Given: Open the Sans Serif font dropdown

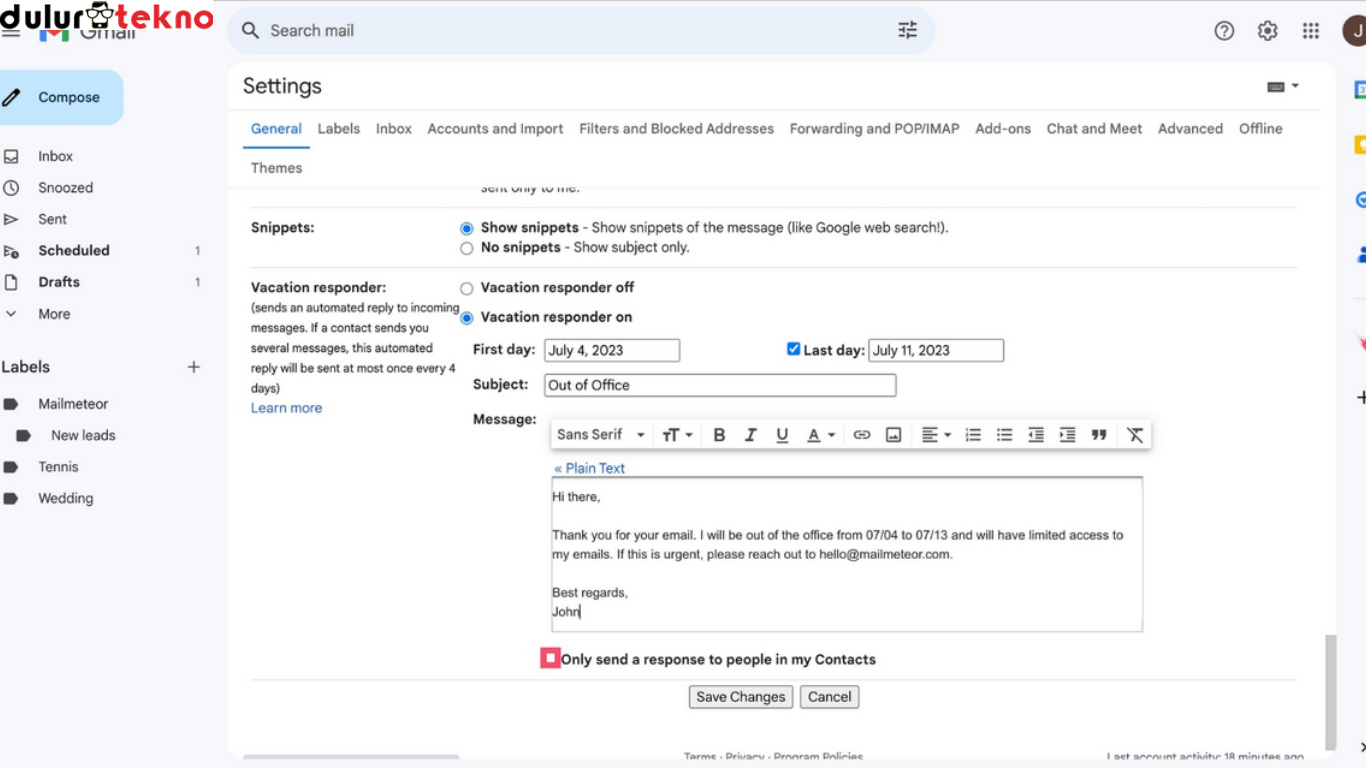Looking at the screenshot, I should coord(600,435).
